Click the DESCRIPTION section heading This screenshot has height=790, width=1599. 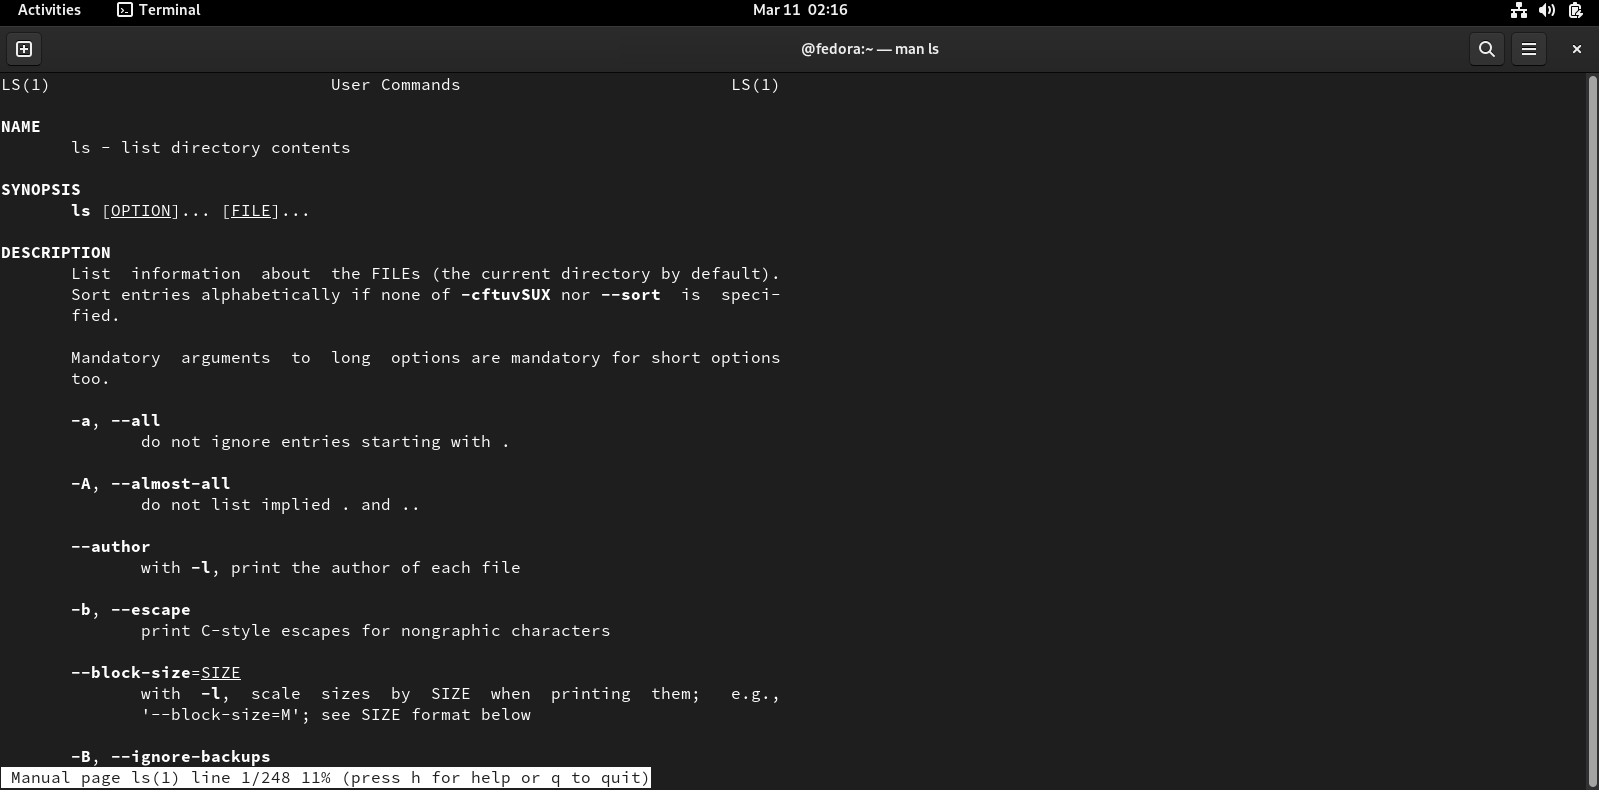(56, 253)
